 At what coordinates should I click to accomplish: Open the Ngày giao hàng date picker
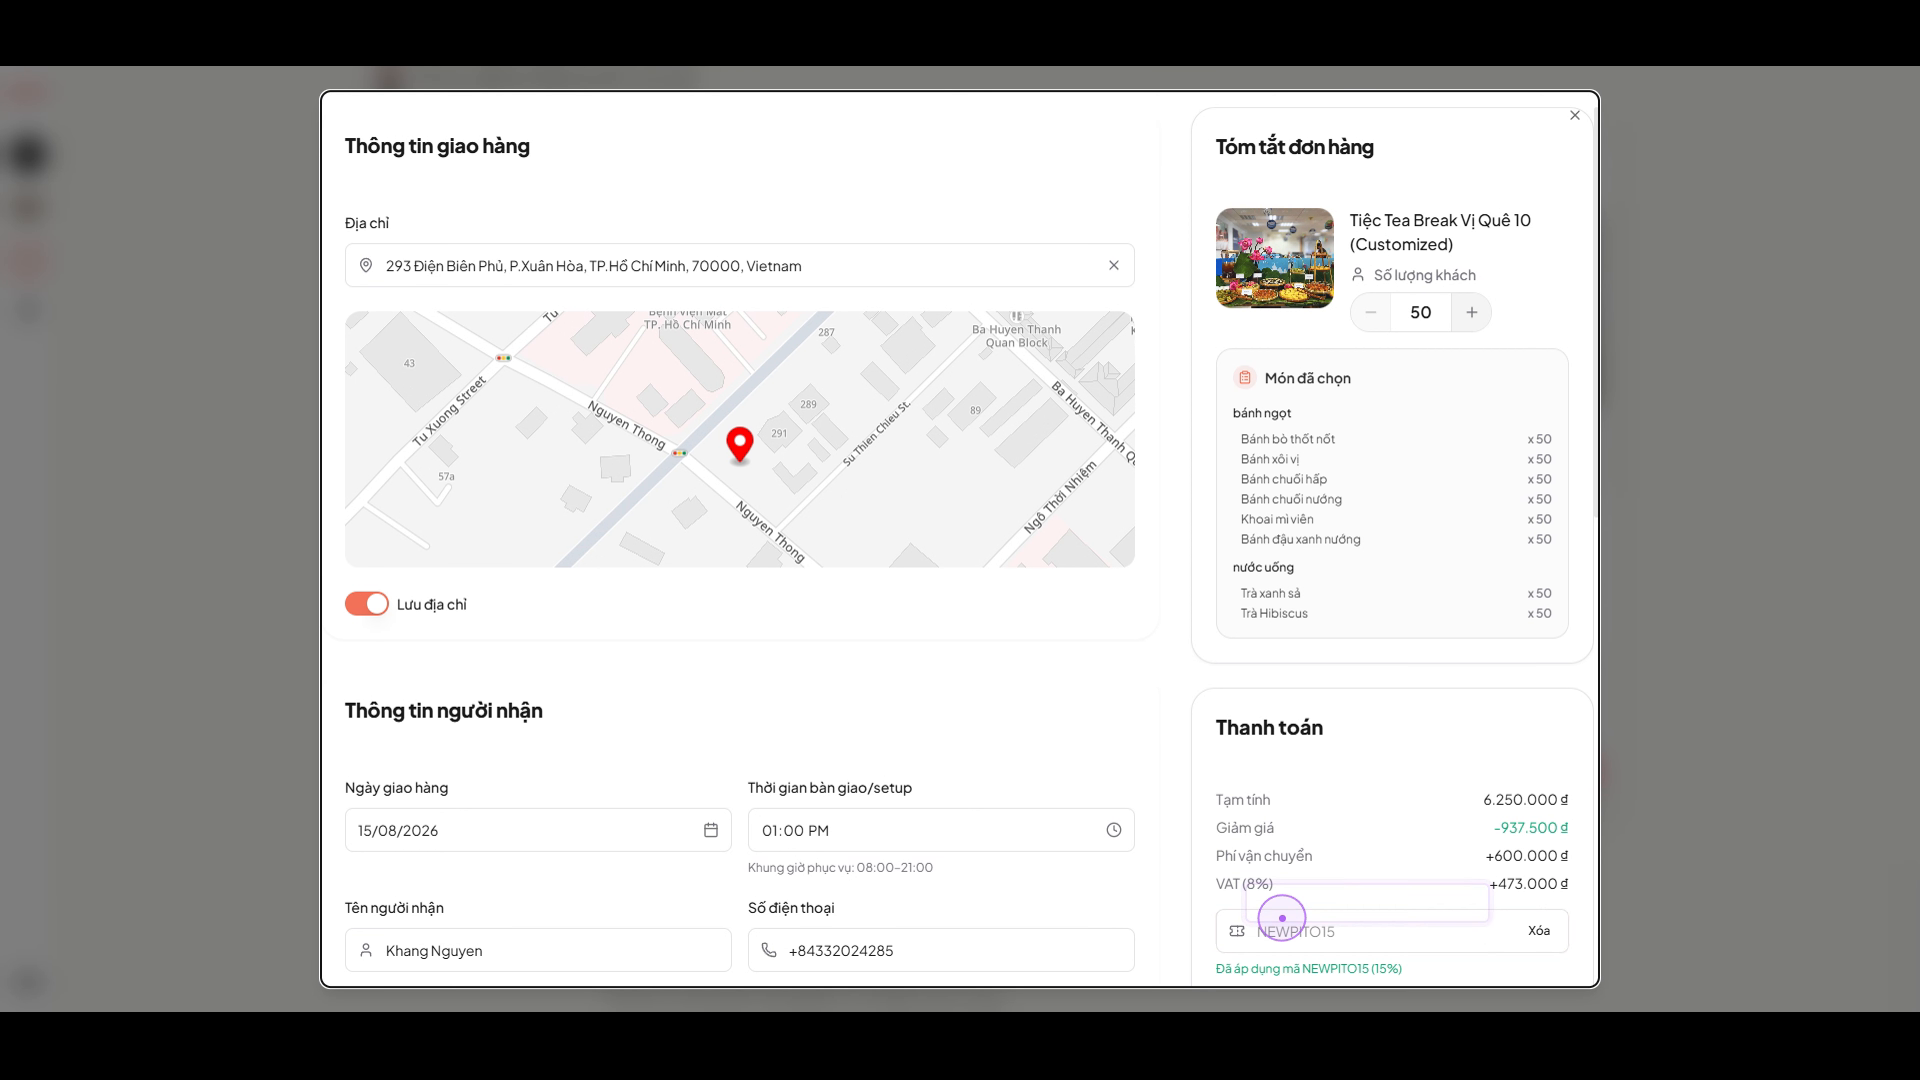(x=538, y=830)
